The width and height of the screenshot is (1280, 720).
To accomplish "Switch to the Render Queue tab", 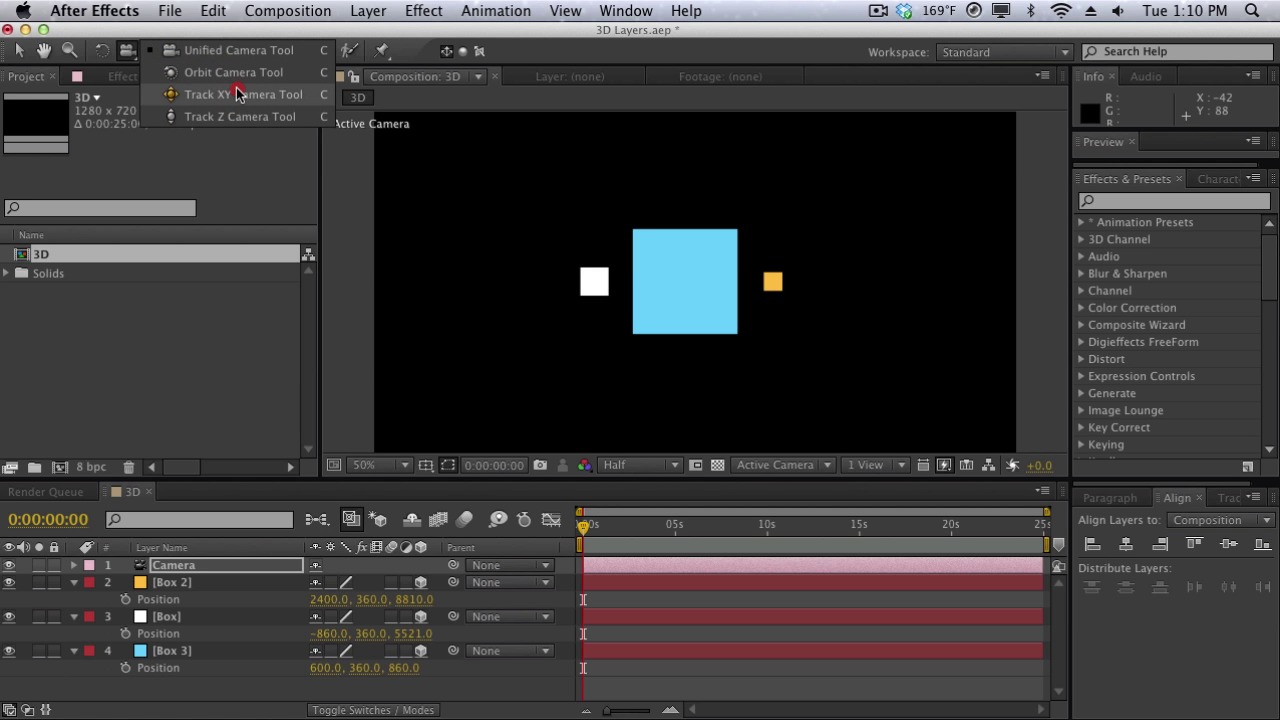I will coord(45,492).
